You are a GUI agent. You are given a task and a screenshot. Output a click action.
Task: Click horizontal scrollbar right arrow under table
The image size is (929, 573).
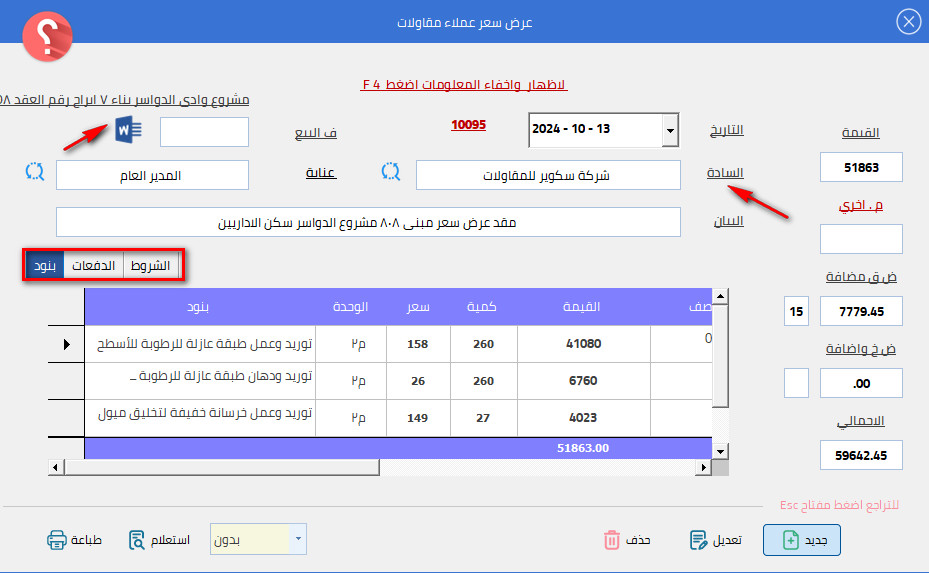pos(706,467)
